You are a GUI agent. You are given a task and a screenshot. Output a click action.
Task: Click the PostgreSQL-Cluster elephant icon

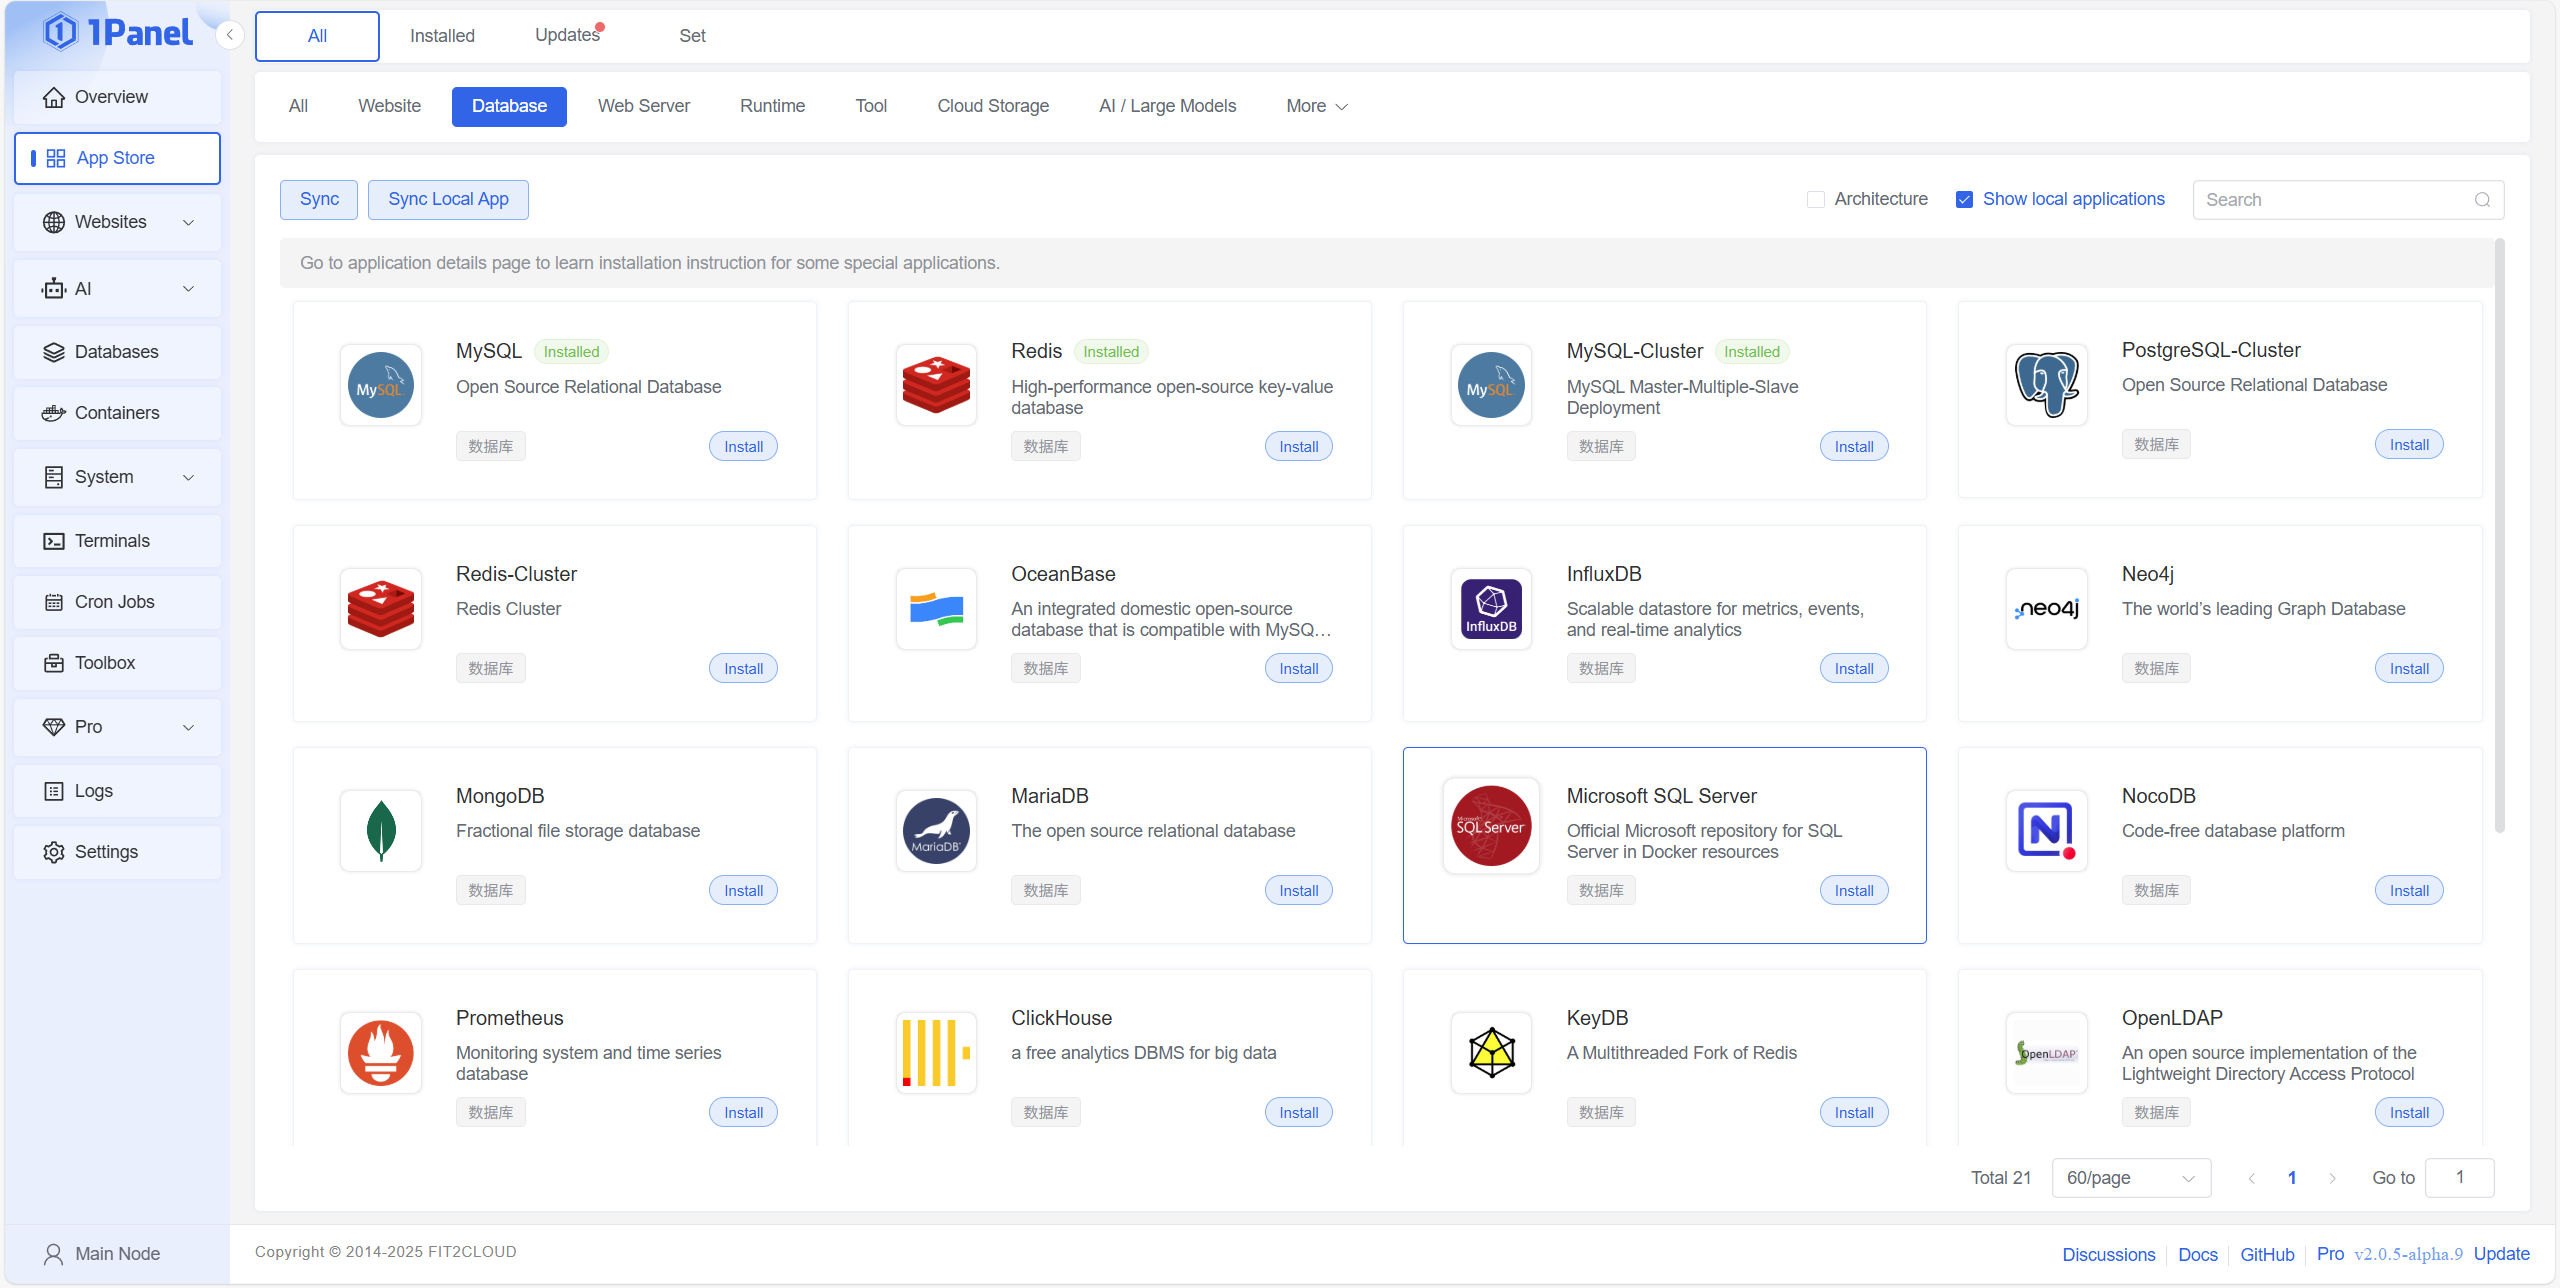coord(2046,384)
